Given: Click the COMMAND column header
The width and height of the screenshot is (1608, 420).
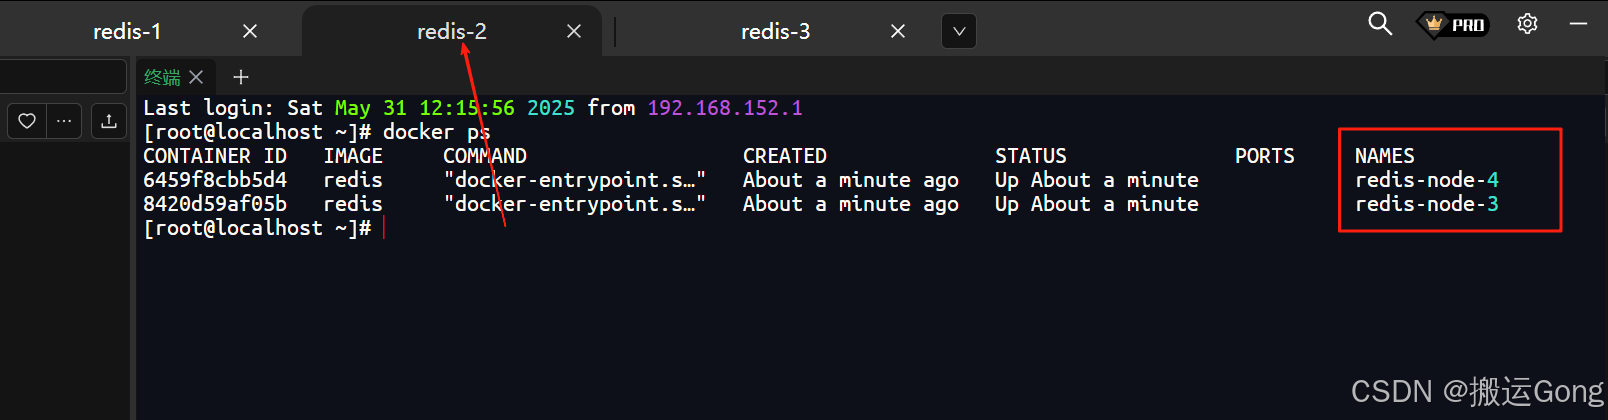Looking at the screenshot, I should click(x=485, y=156).
